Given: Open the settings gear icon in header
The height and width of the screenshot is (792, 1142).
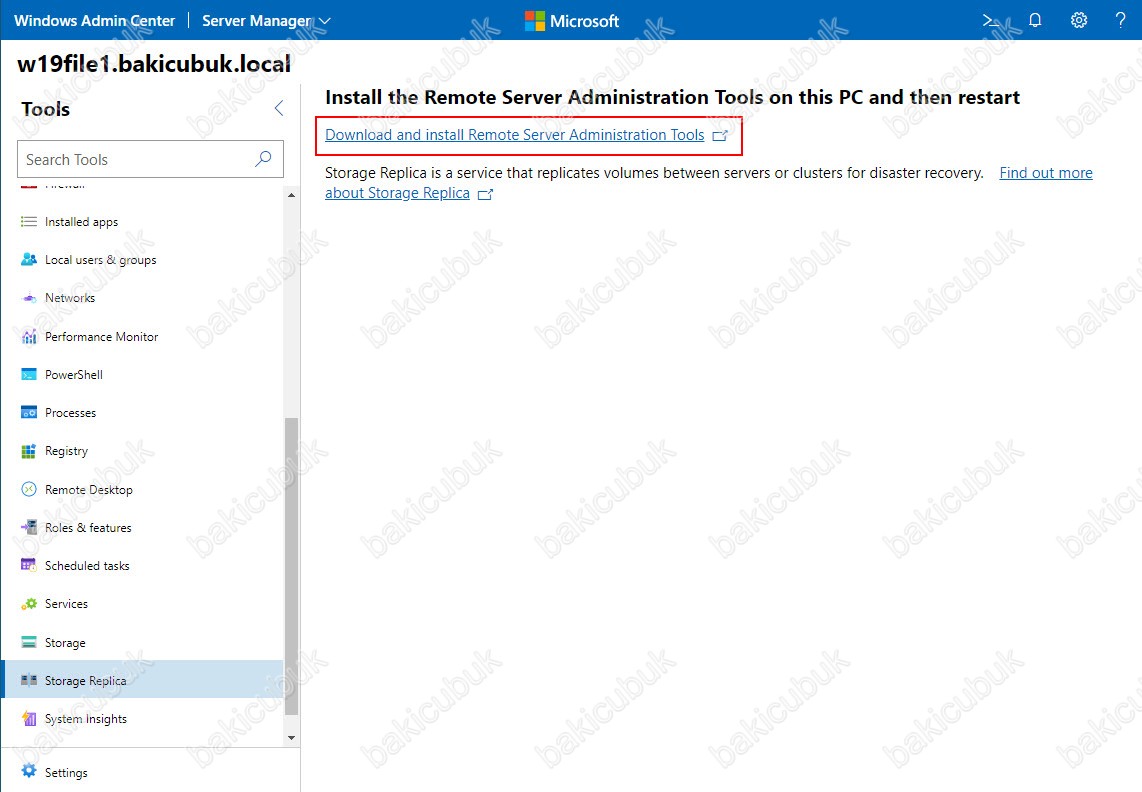Looking at the screenshot, I should (x=1079, y=20).
